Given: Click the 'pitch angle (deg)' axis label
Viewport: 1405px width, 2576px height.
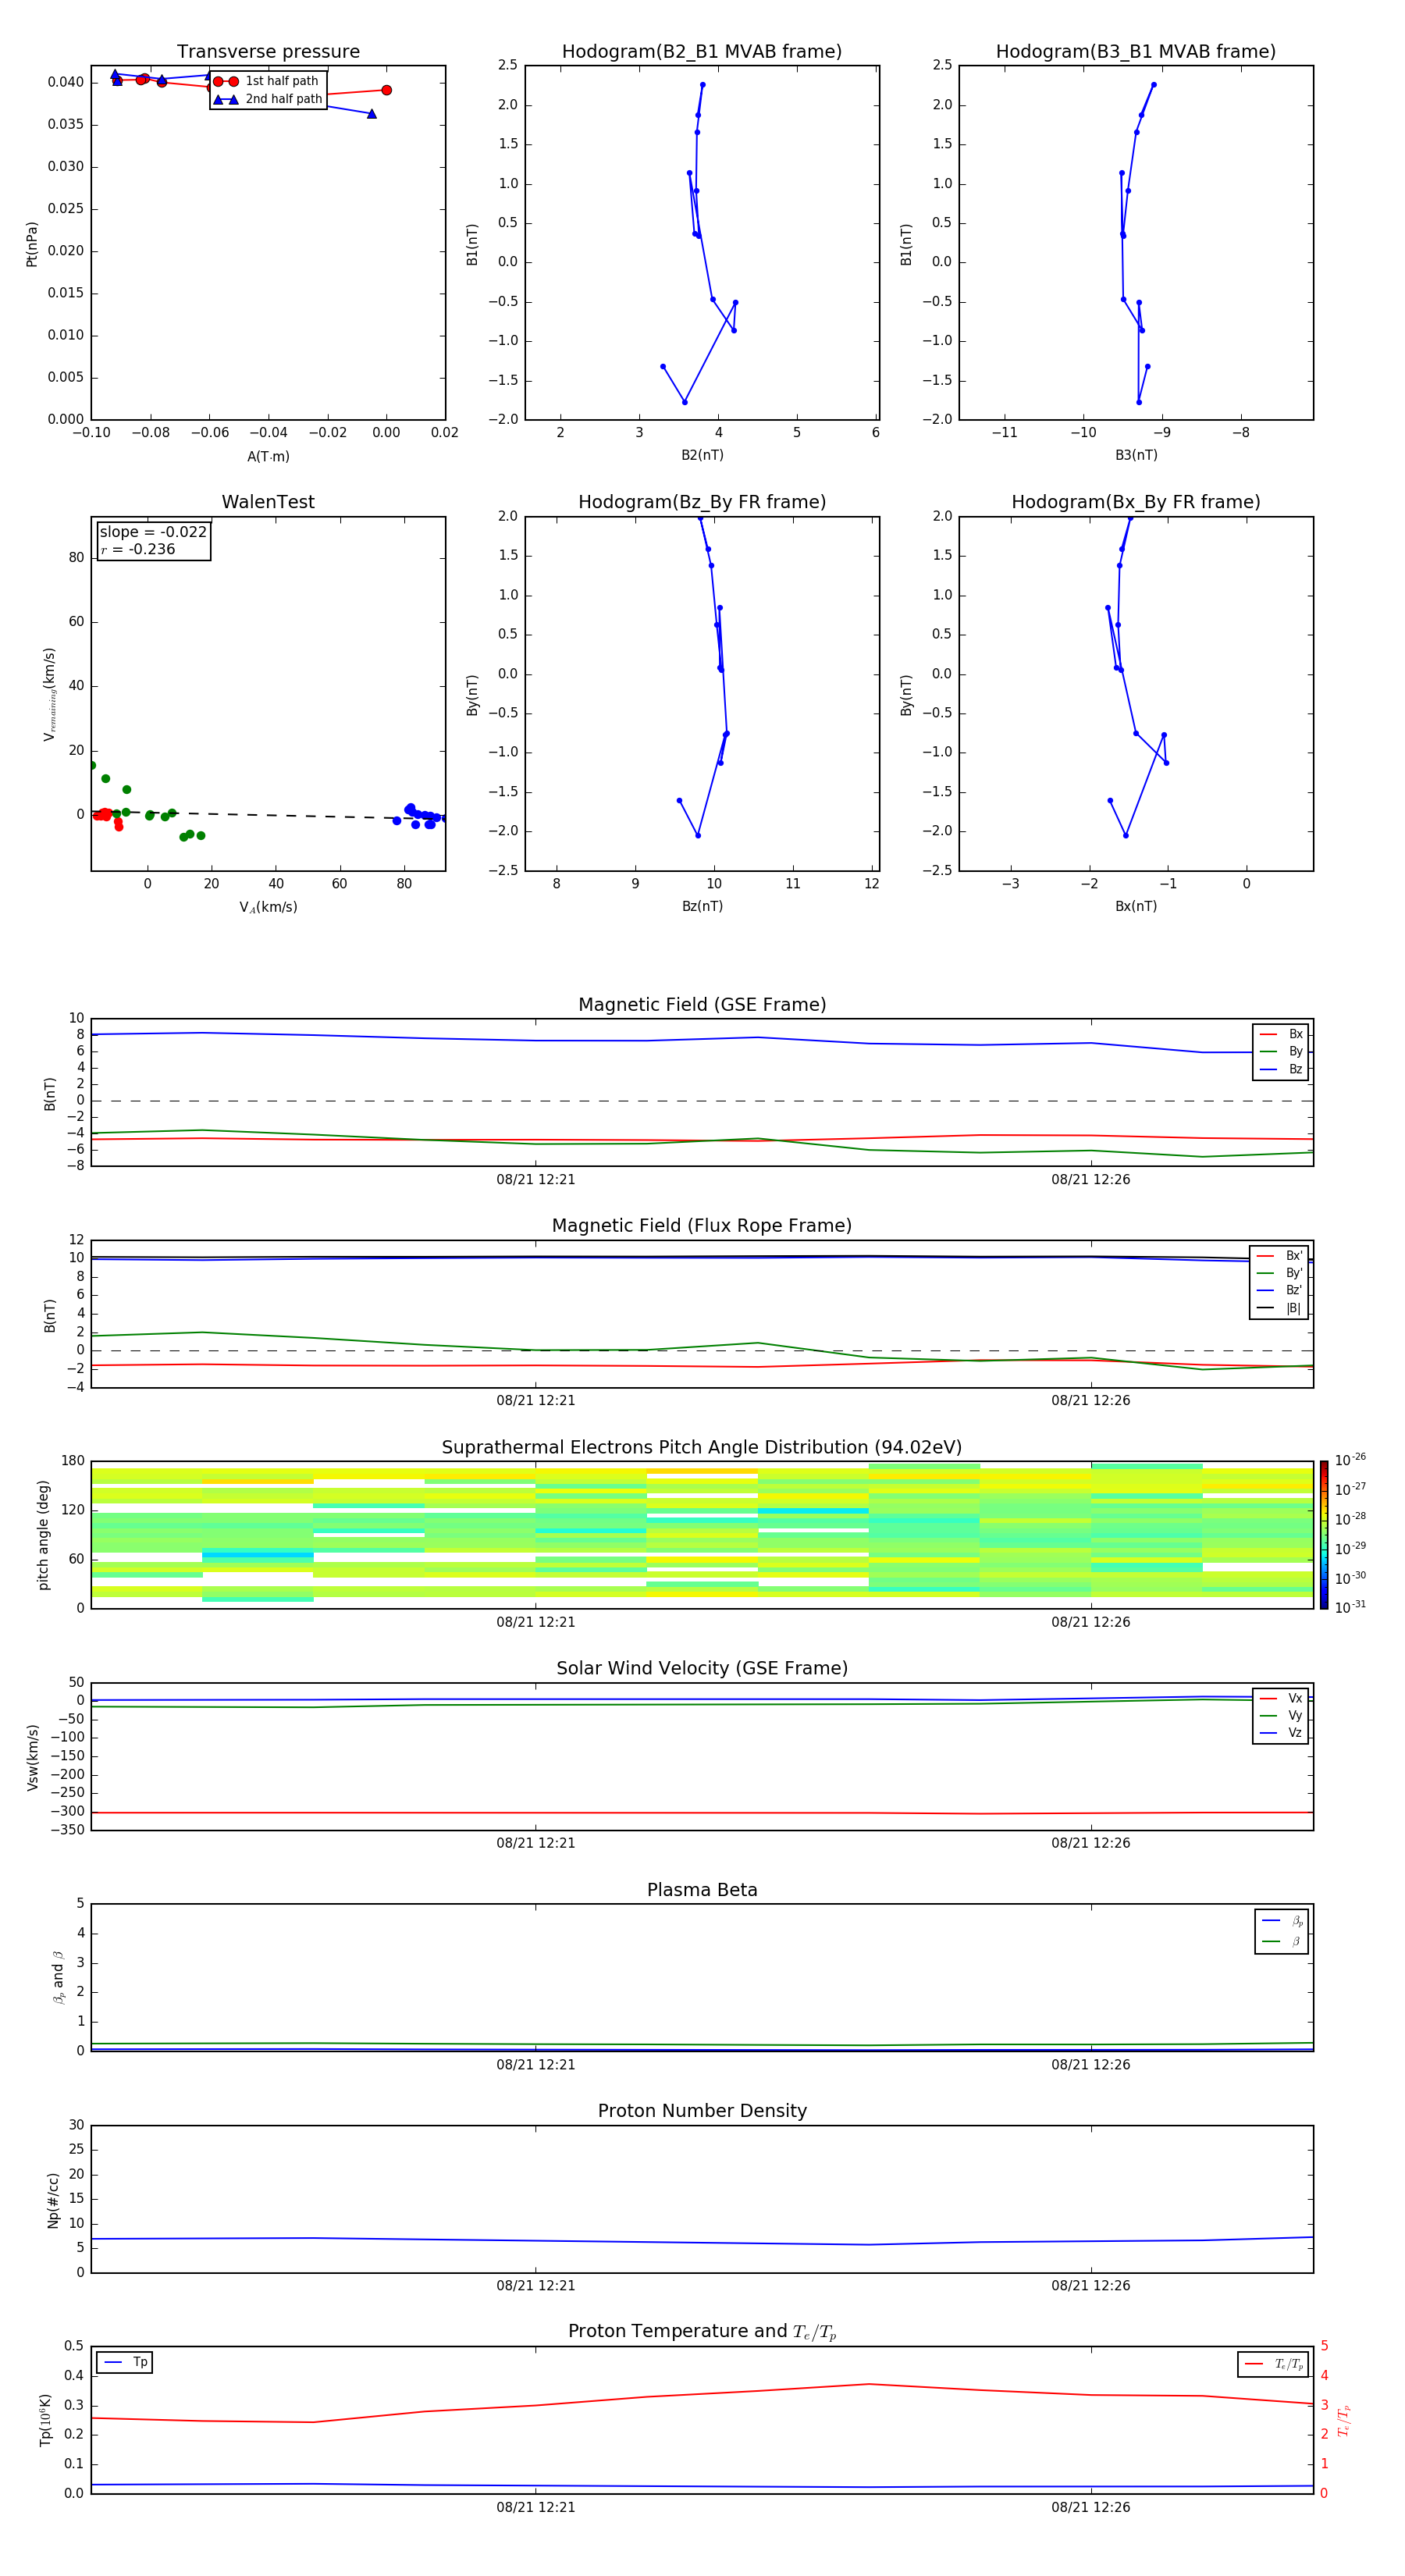Looking at the screenshot, I should tap(44, 1535).
